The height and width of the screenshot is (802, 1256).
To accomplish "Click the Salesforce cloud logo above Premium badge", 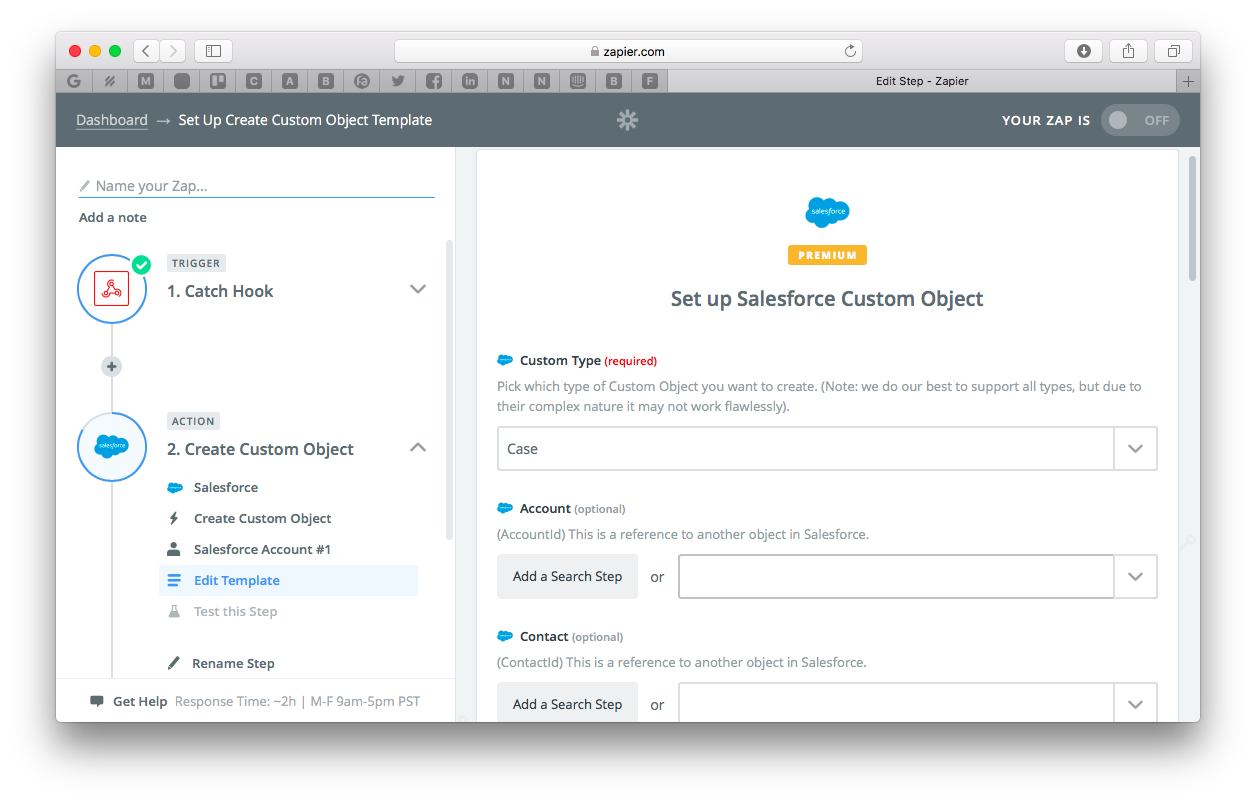I will pos(827,212).
